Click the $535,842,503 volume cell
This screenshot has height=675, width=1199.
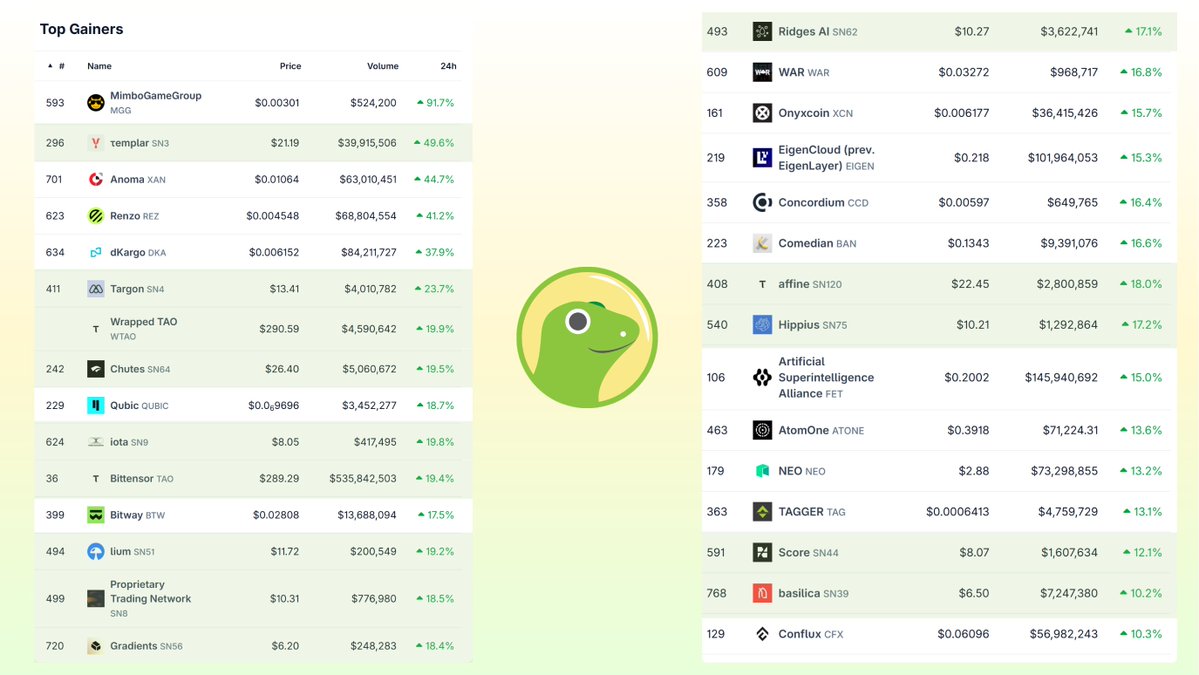pyautogui.click(x=362, y=479)
